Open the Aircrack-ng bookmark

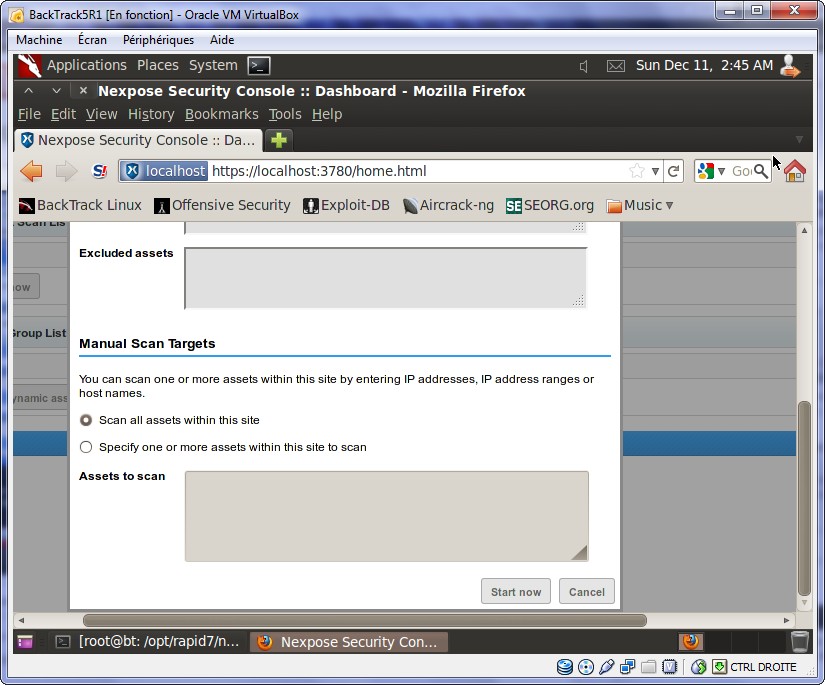448,205
